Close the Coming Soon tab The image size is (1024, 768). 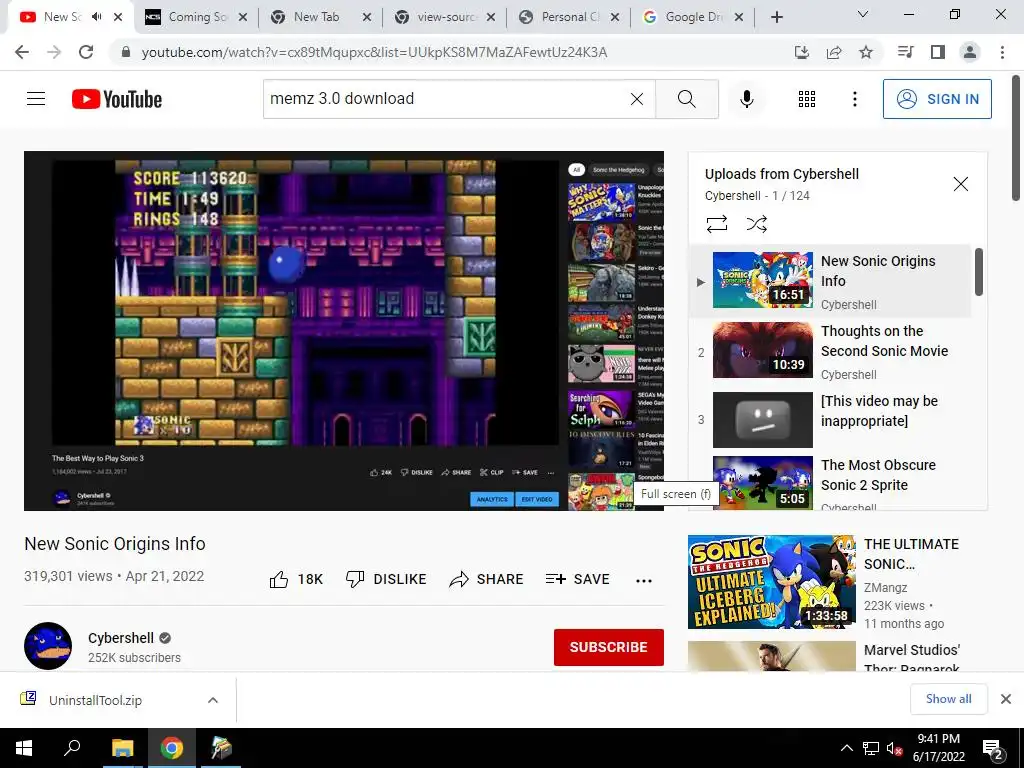point(243,18)
